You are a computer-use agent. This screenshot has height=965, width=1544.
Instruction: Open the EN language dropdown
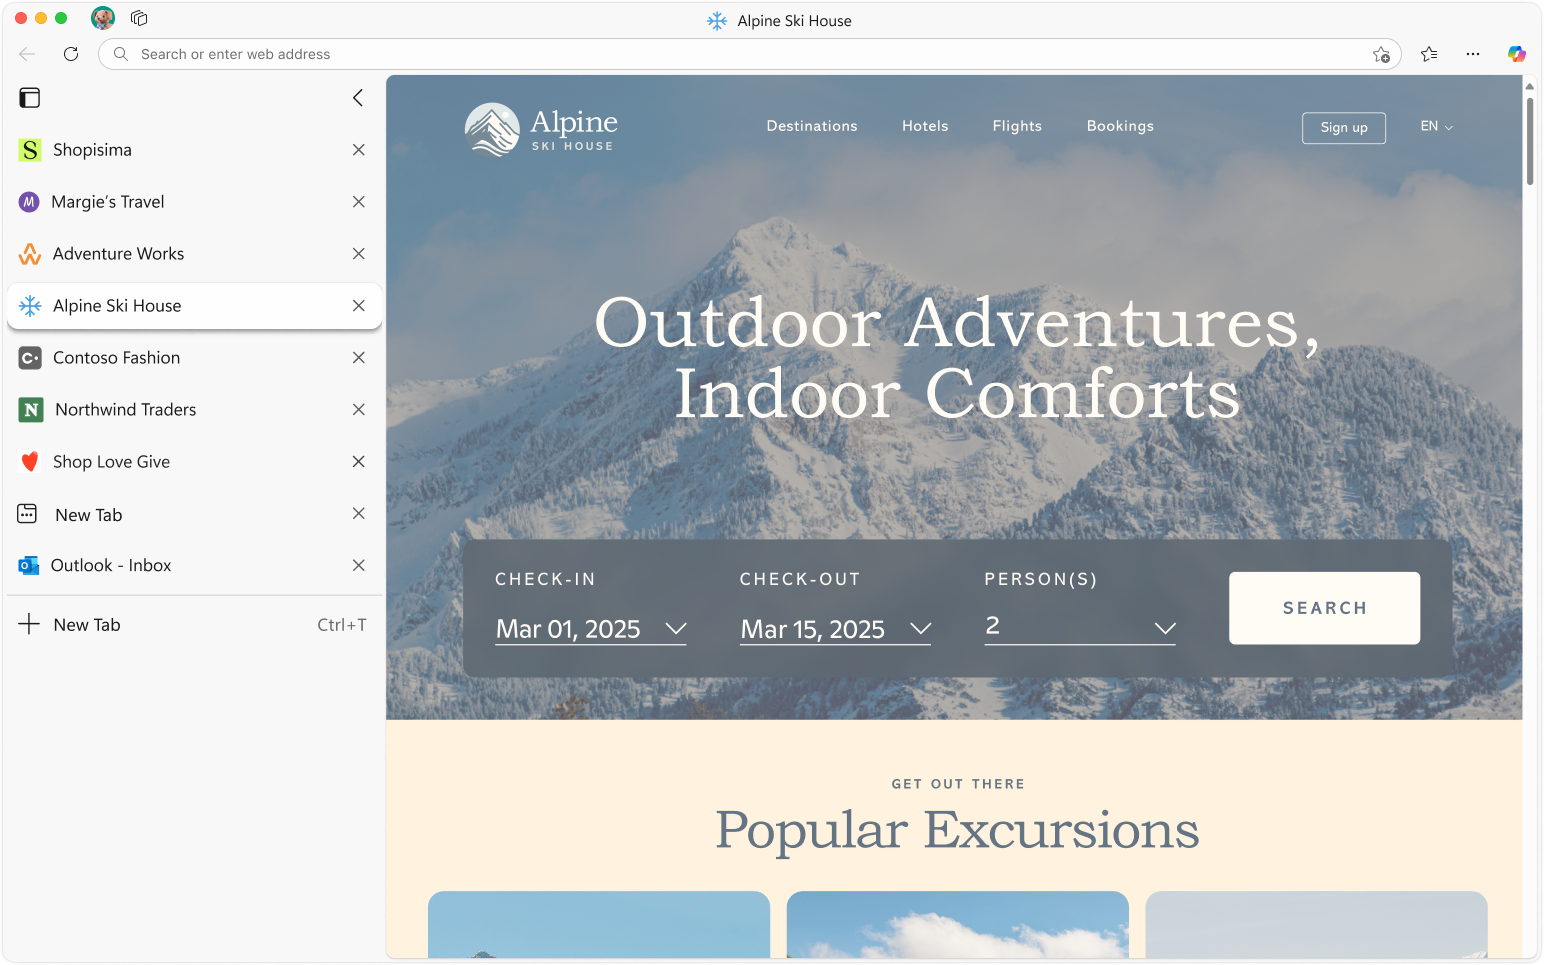(x=1436, y=126)
